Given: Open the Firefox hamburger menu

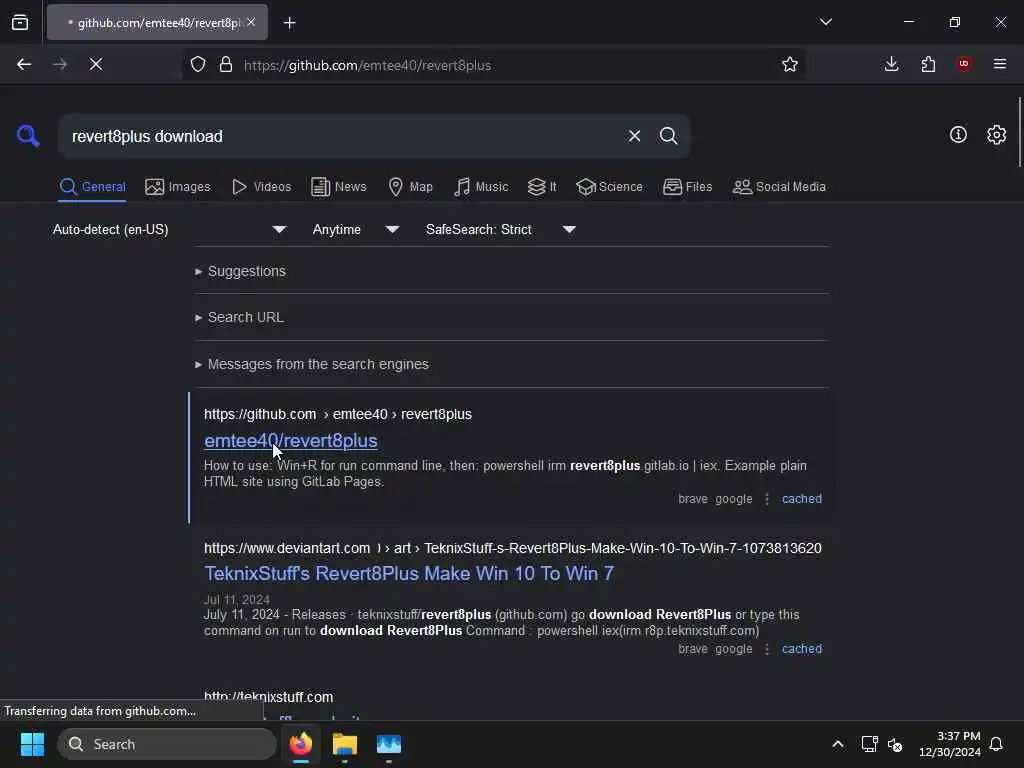Looking at the screenshot, I should coord(1000,64).
